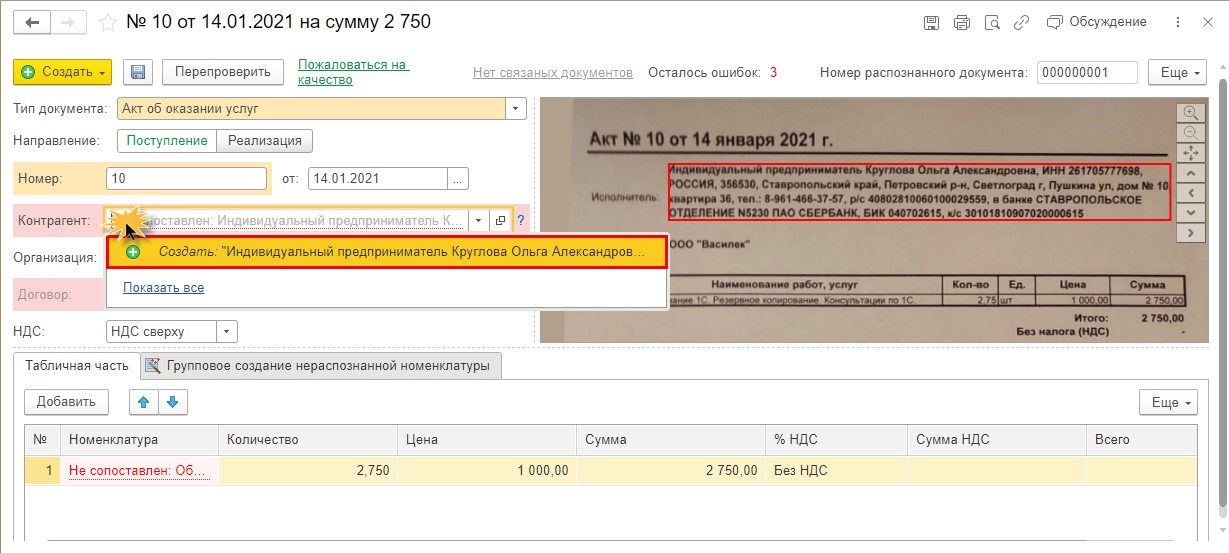Move scanned image left
1229x553 pixels.
click(1190, 192)
